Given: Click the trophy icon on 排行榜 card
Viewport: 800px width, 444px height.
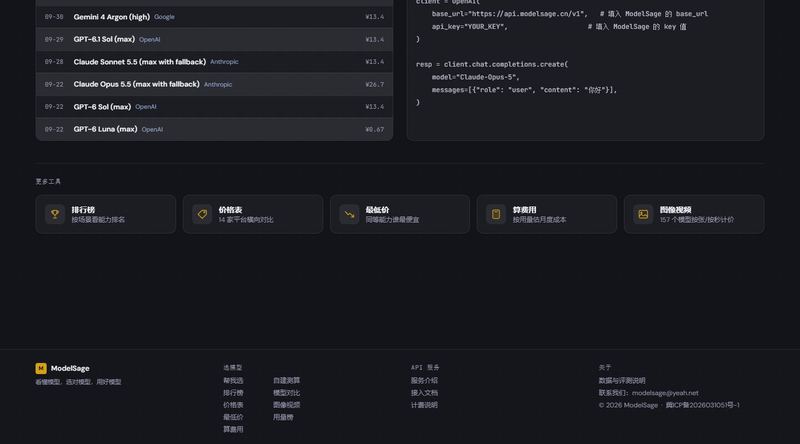Looking at the screenshot, I should pos(55,214).
